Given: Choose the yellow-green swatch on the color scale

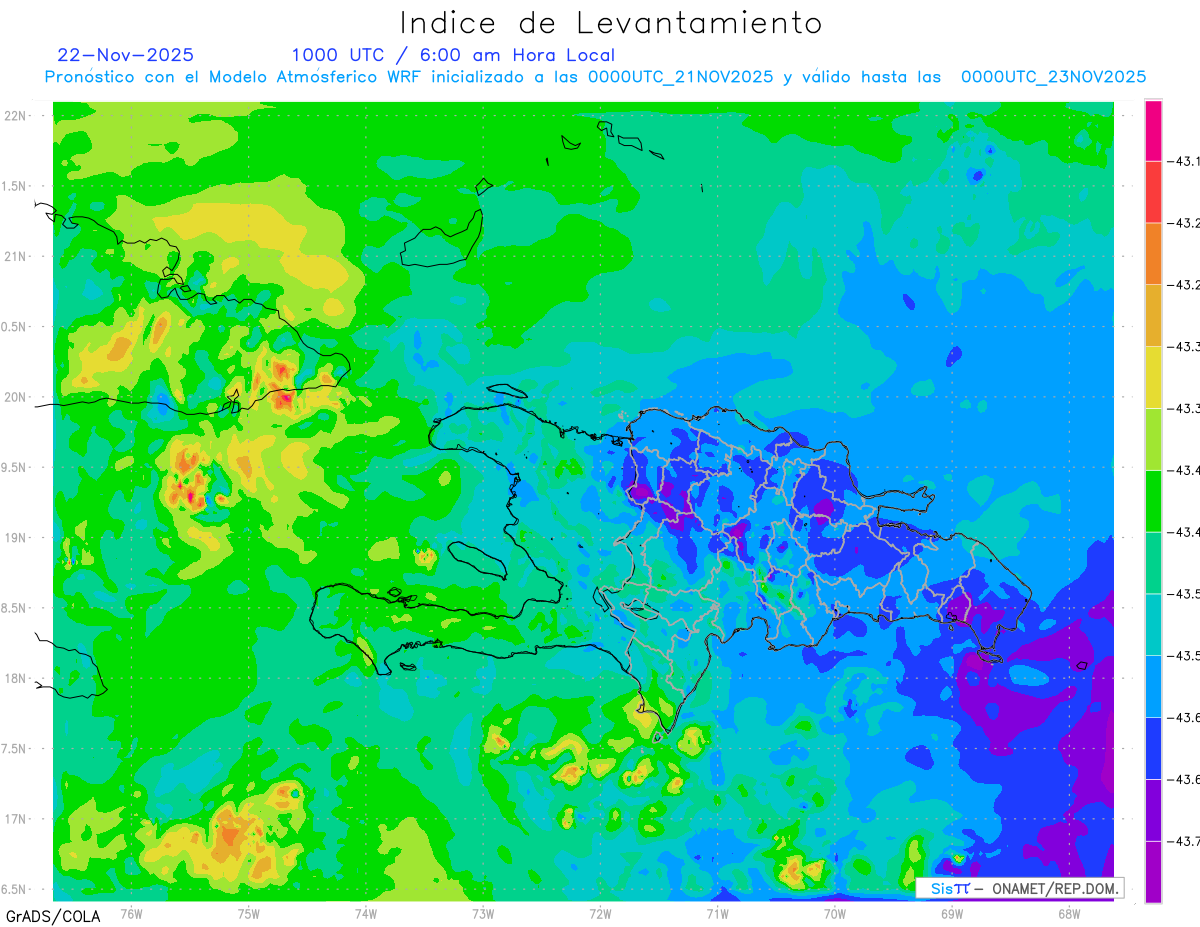Looking at the screenshot, I should click(1153, 440).
